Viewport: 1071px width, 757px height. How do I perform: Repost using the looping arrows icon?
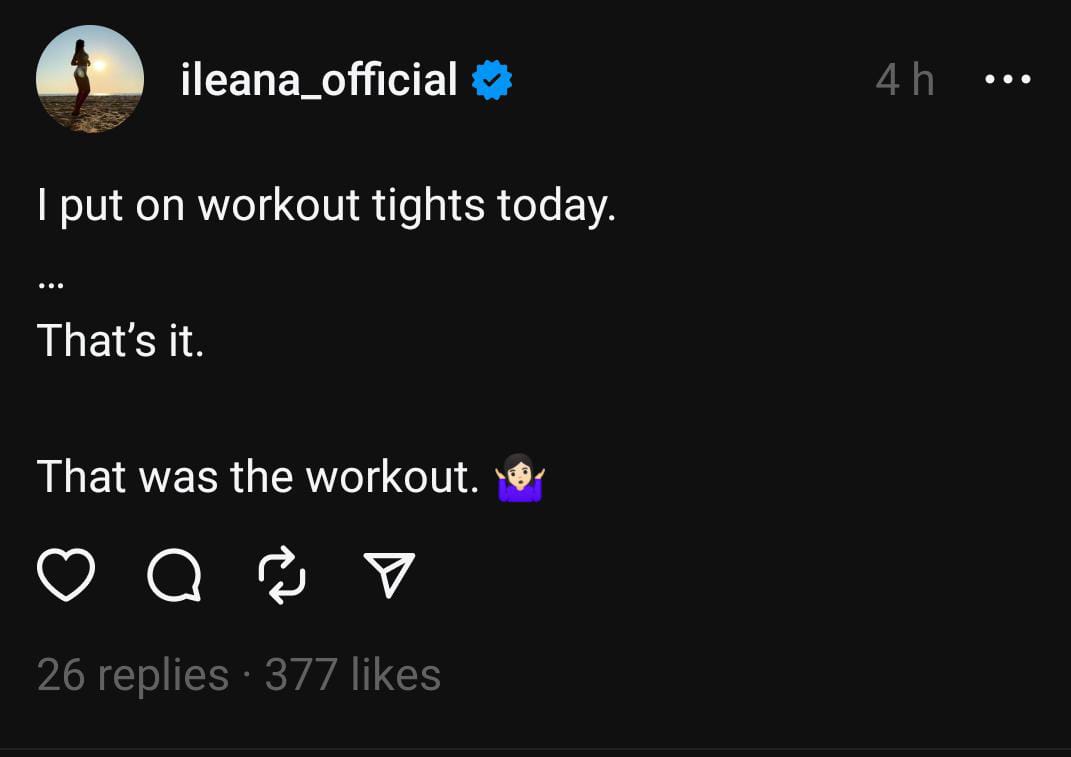281,575
